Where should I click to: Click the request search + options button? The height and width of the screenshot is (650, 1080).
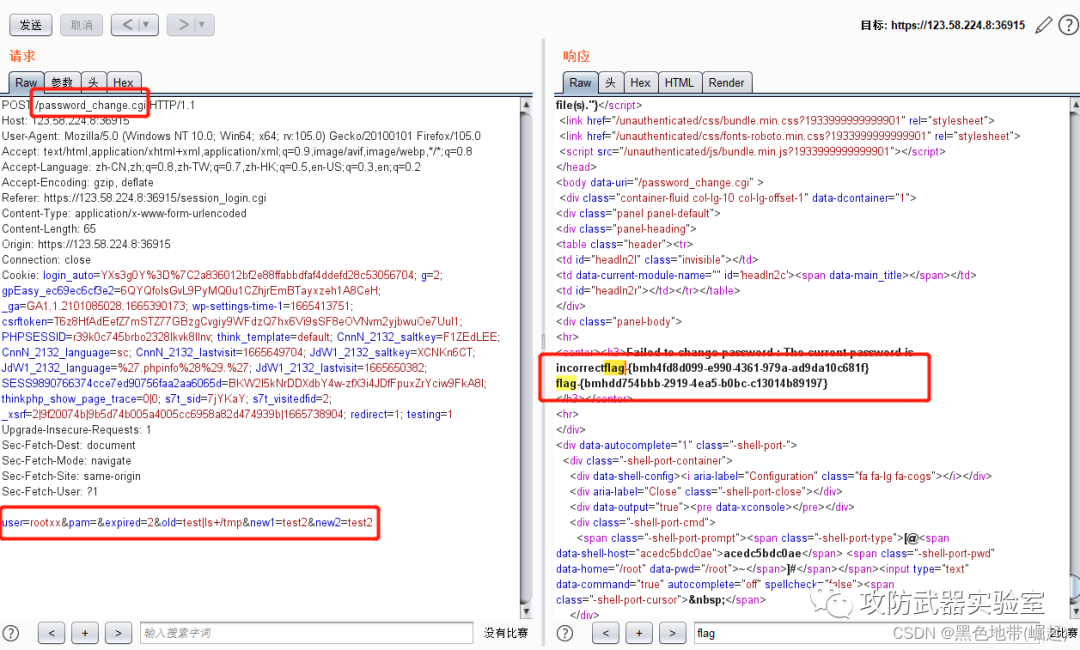[85, 633]
